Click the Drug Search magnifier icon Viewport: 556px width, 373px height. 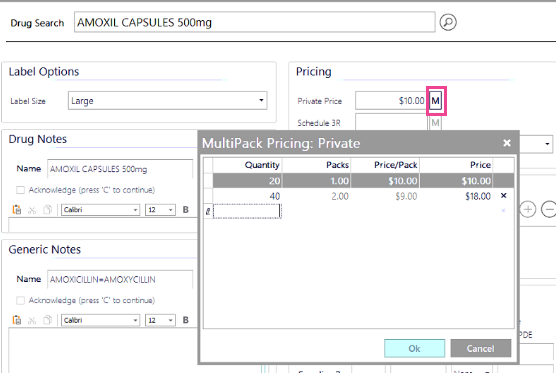[448, 22]
